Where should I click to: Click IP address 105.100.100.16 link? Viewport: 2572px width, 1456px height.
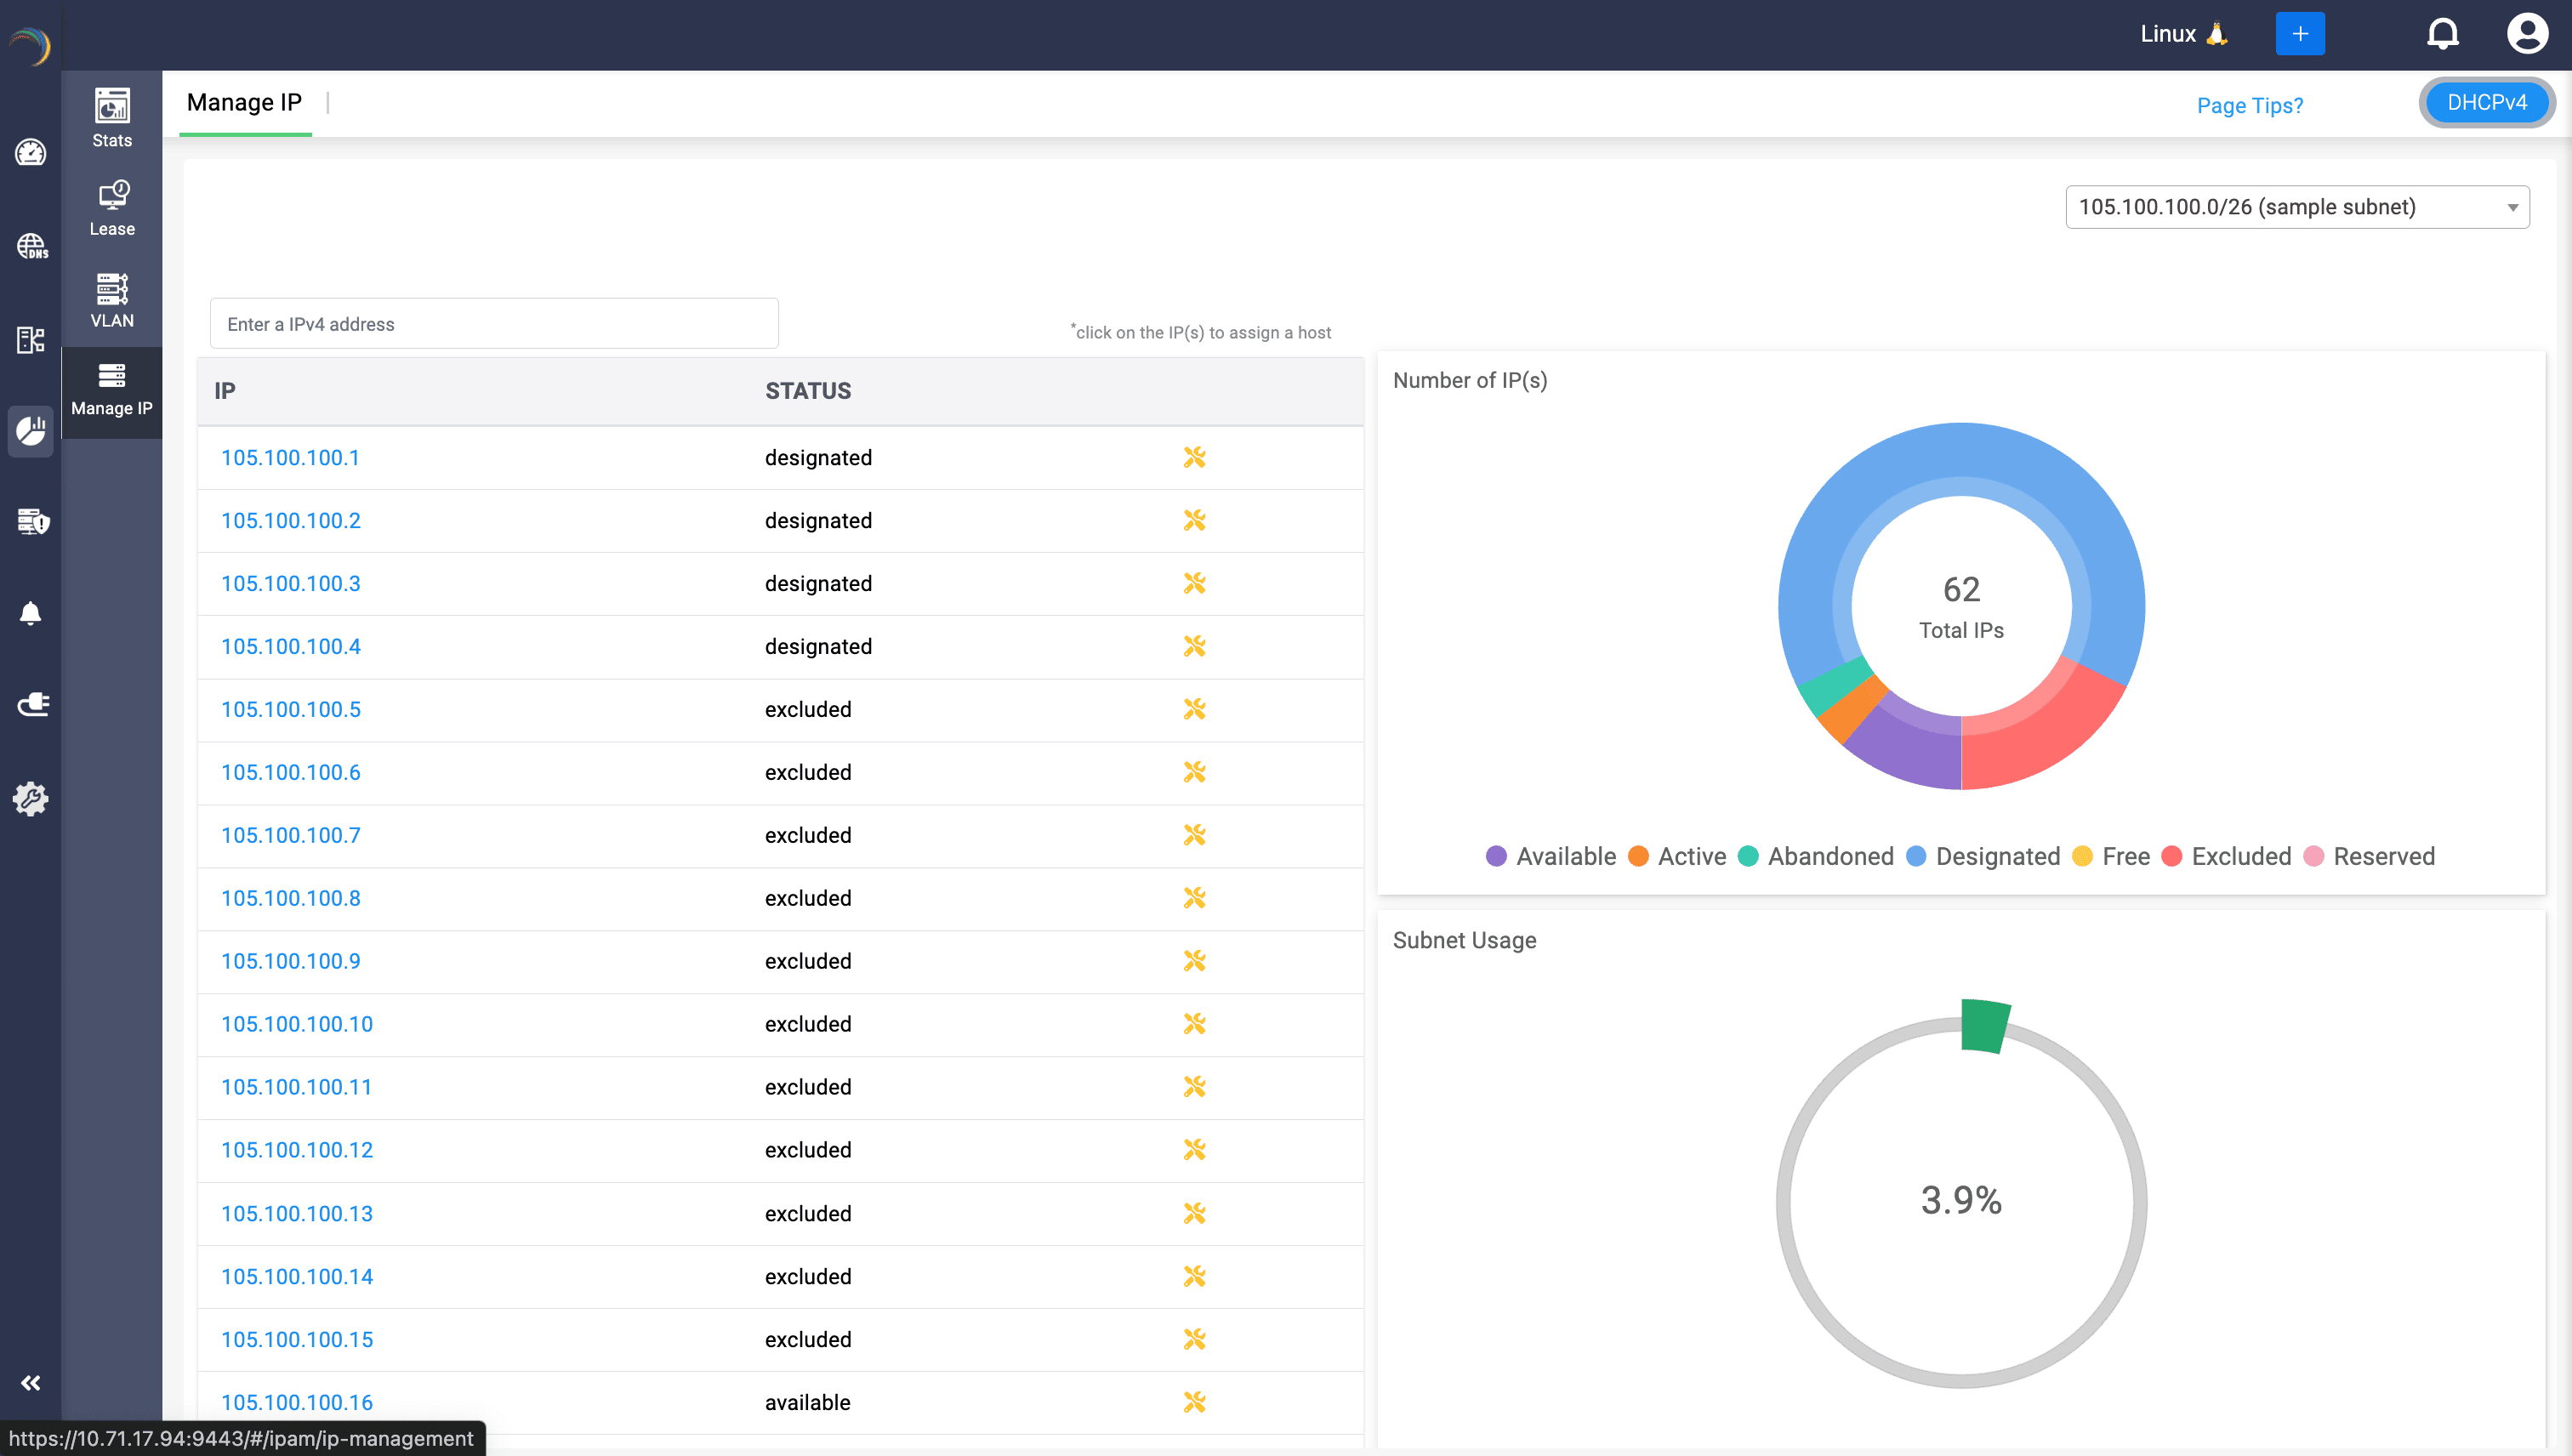point(297,1402)
